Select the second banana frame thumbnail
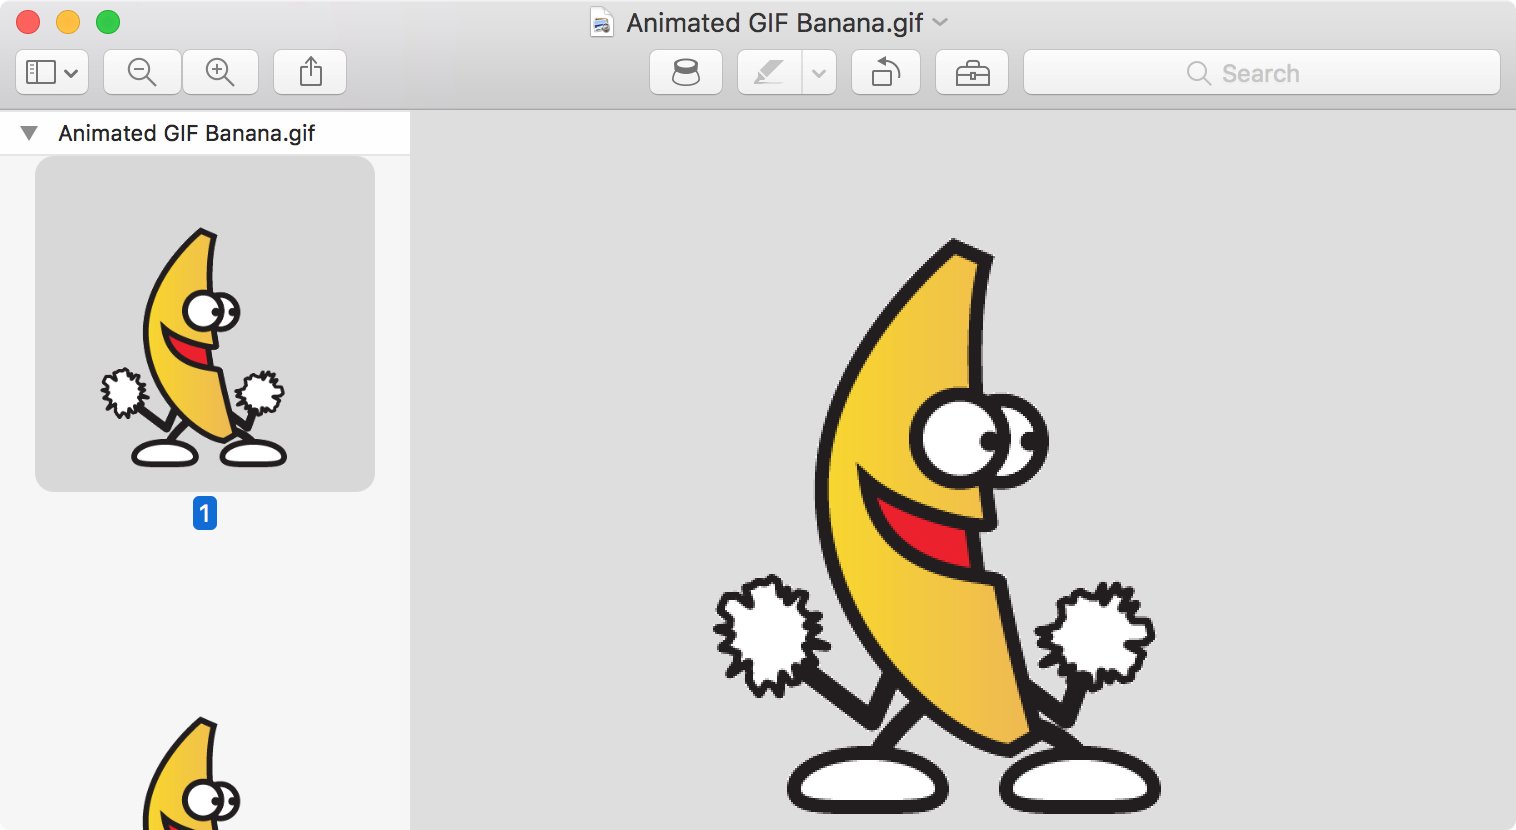Image resolution: width=1516 pixels, height=830 pixels. pos(193,772)
